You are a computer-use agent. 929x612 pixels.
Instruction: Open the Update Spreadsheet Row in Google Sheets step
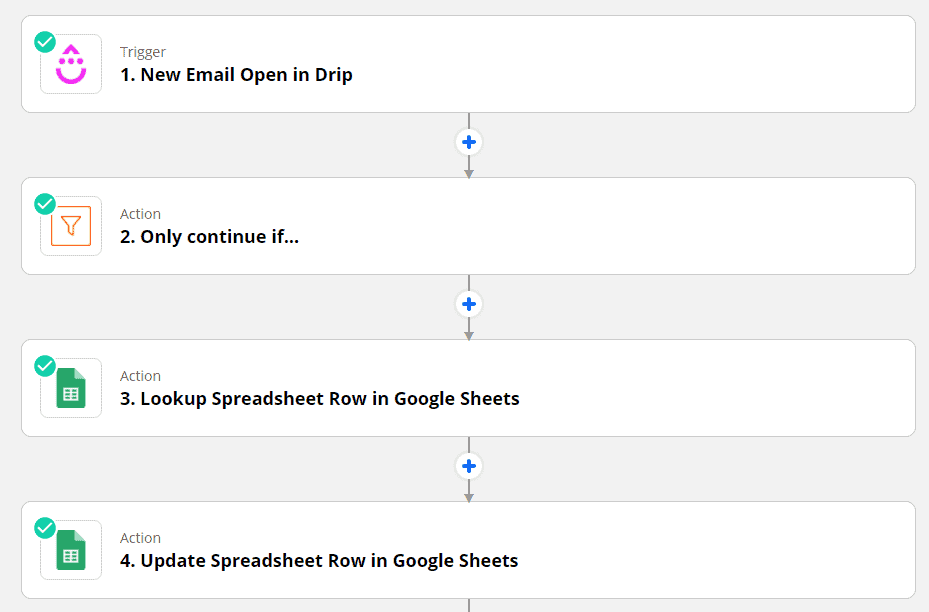[468, 550]
